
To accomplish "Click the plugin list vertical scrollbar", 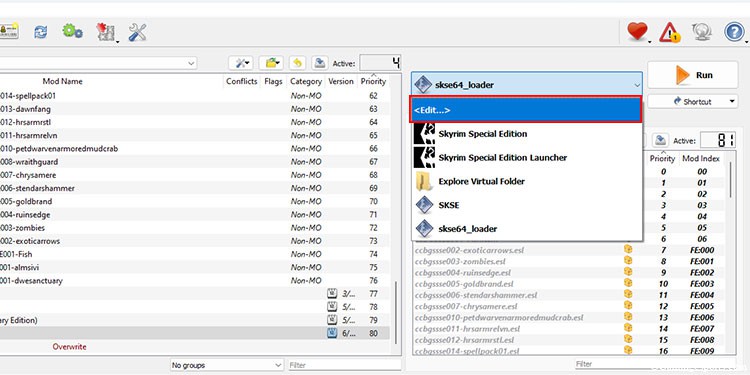I will coord(730,179).
